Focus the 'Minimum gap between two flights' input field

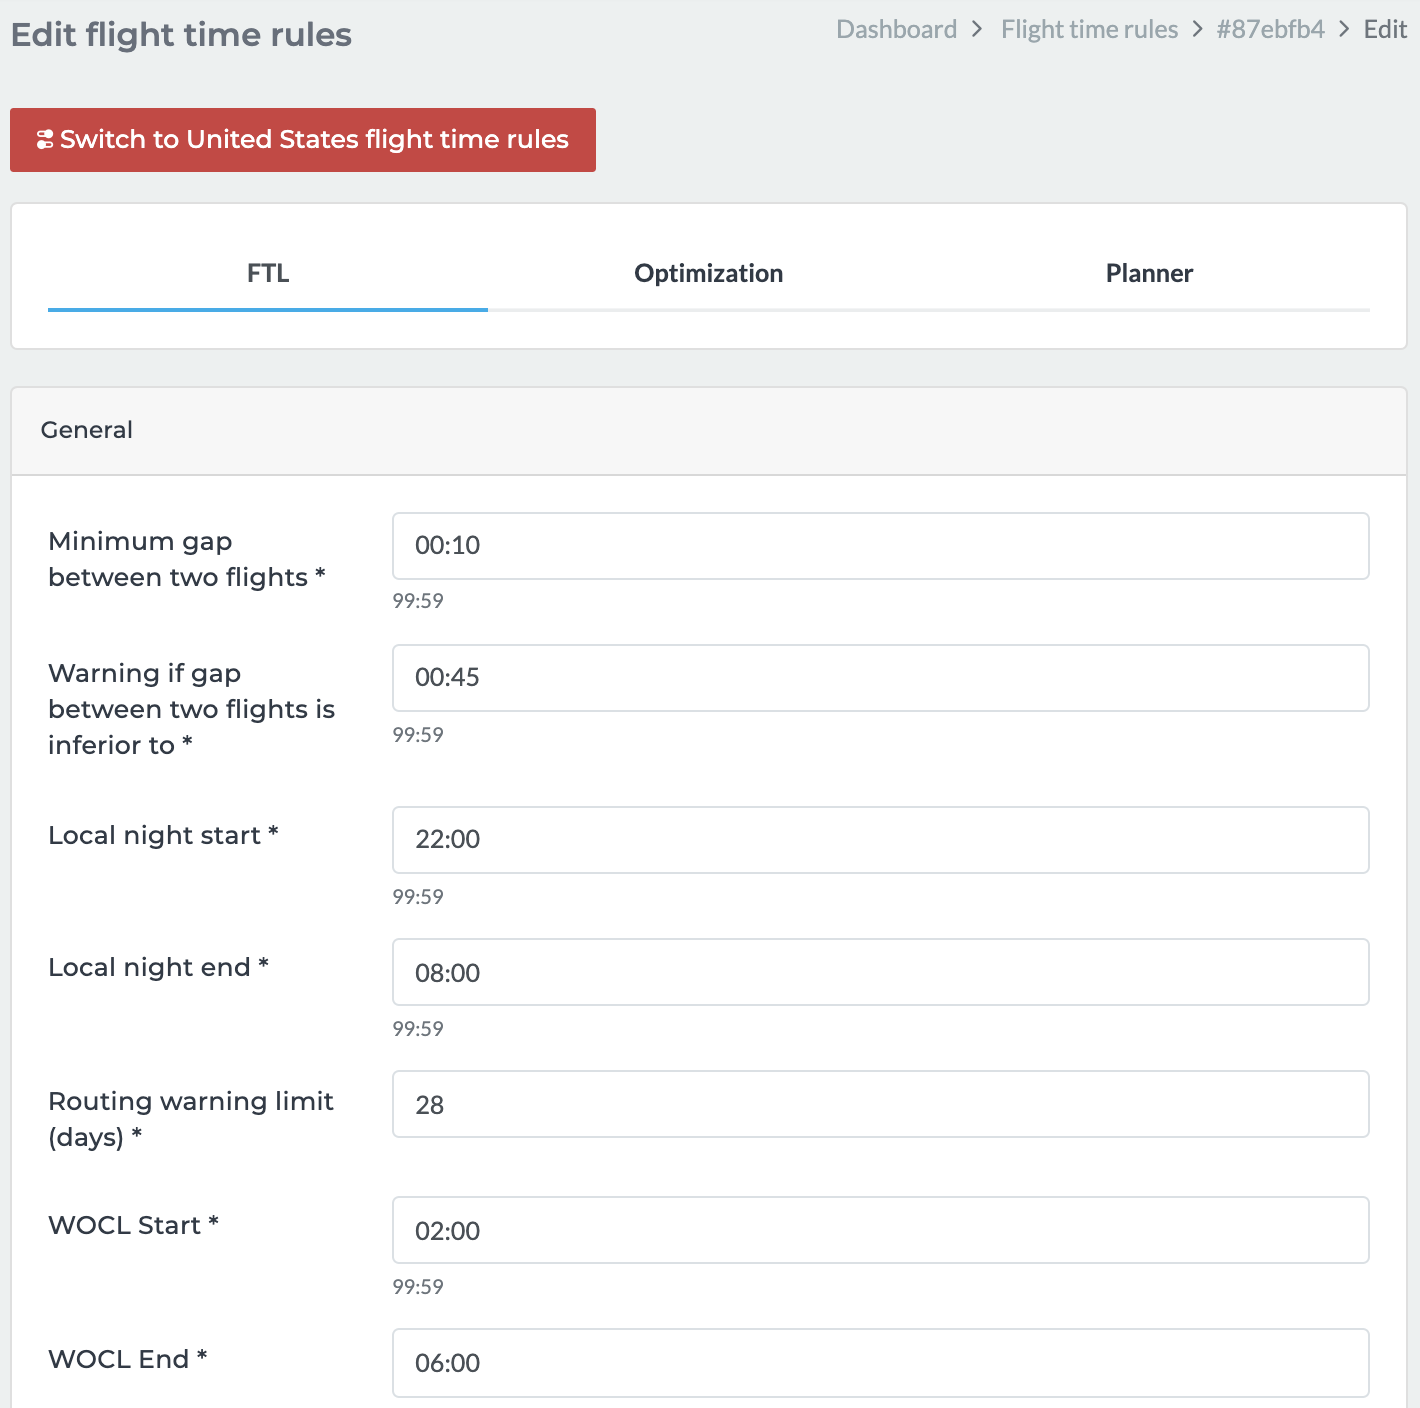(880, 546)
